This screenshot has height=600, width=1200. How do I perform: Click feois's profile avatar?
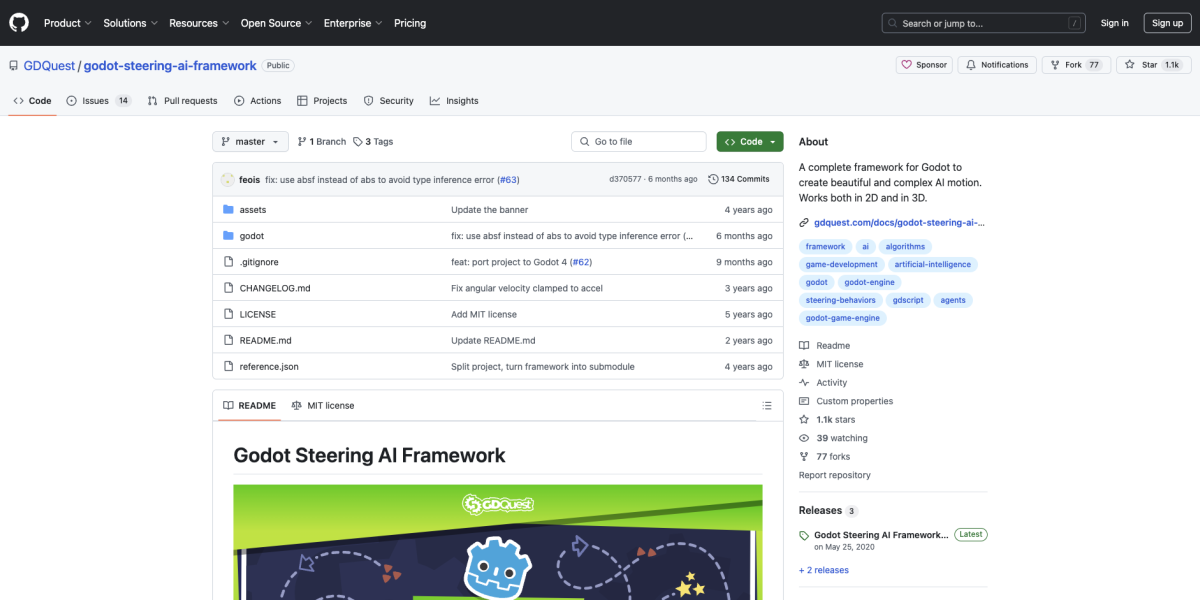[227, 178]
